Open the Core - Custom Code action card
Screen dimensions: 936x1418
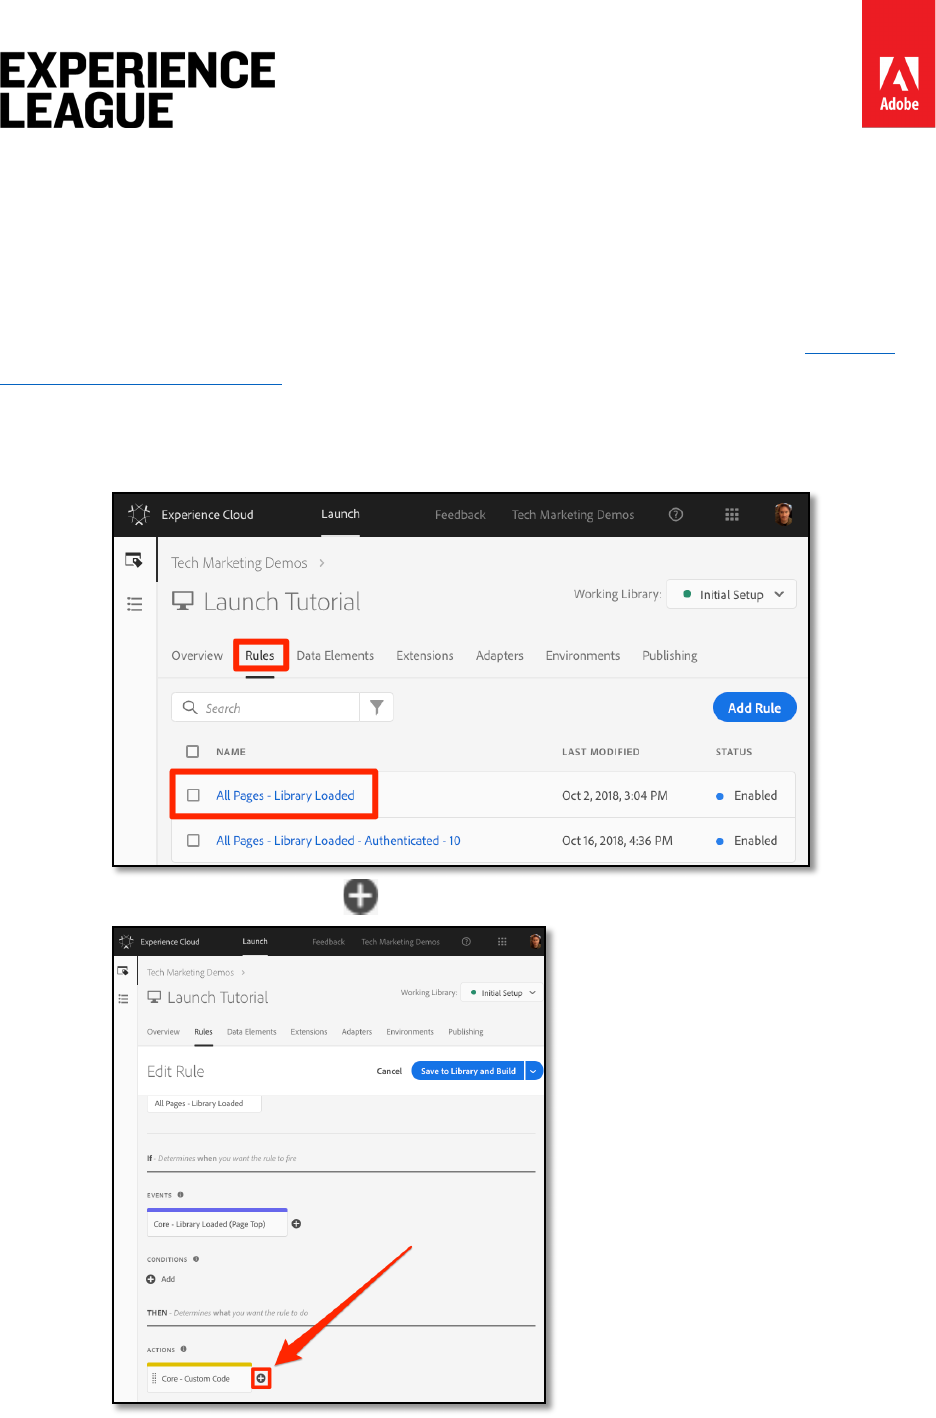[199, 1378]
